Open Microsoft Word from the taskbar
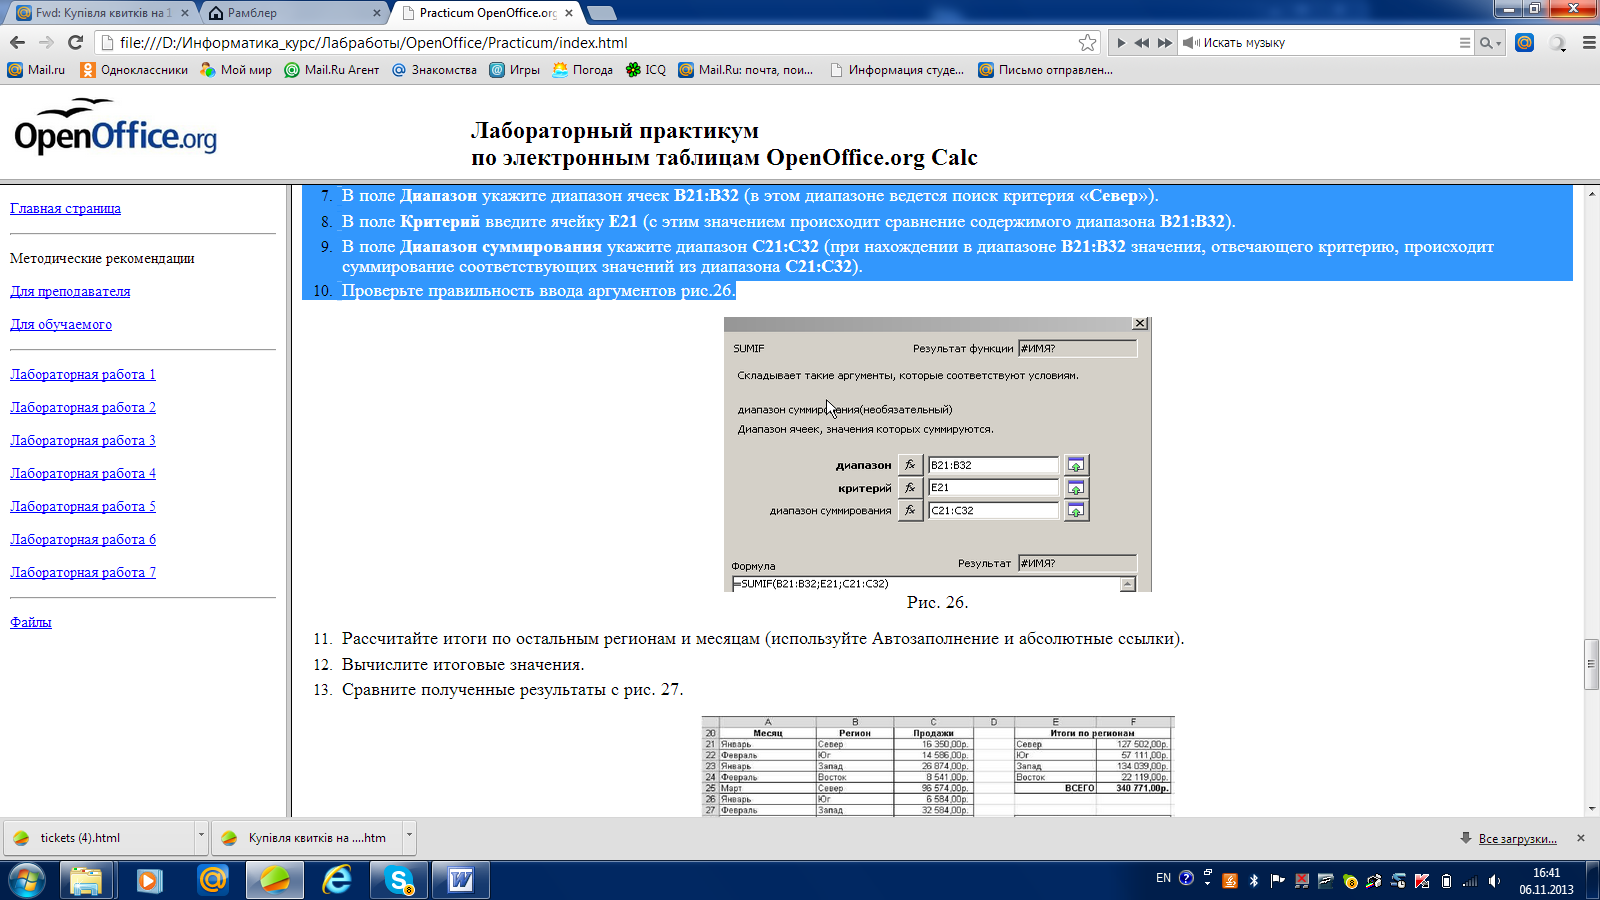1600x900 pixels. coord(461,880)
